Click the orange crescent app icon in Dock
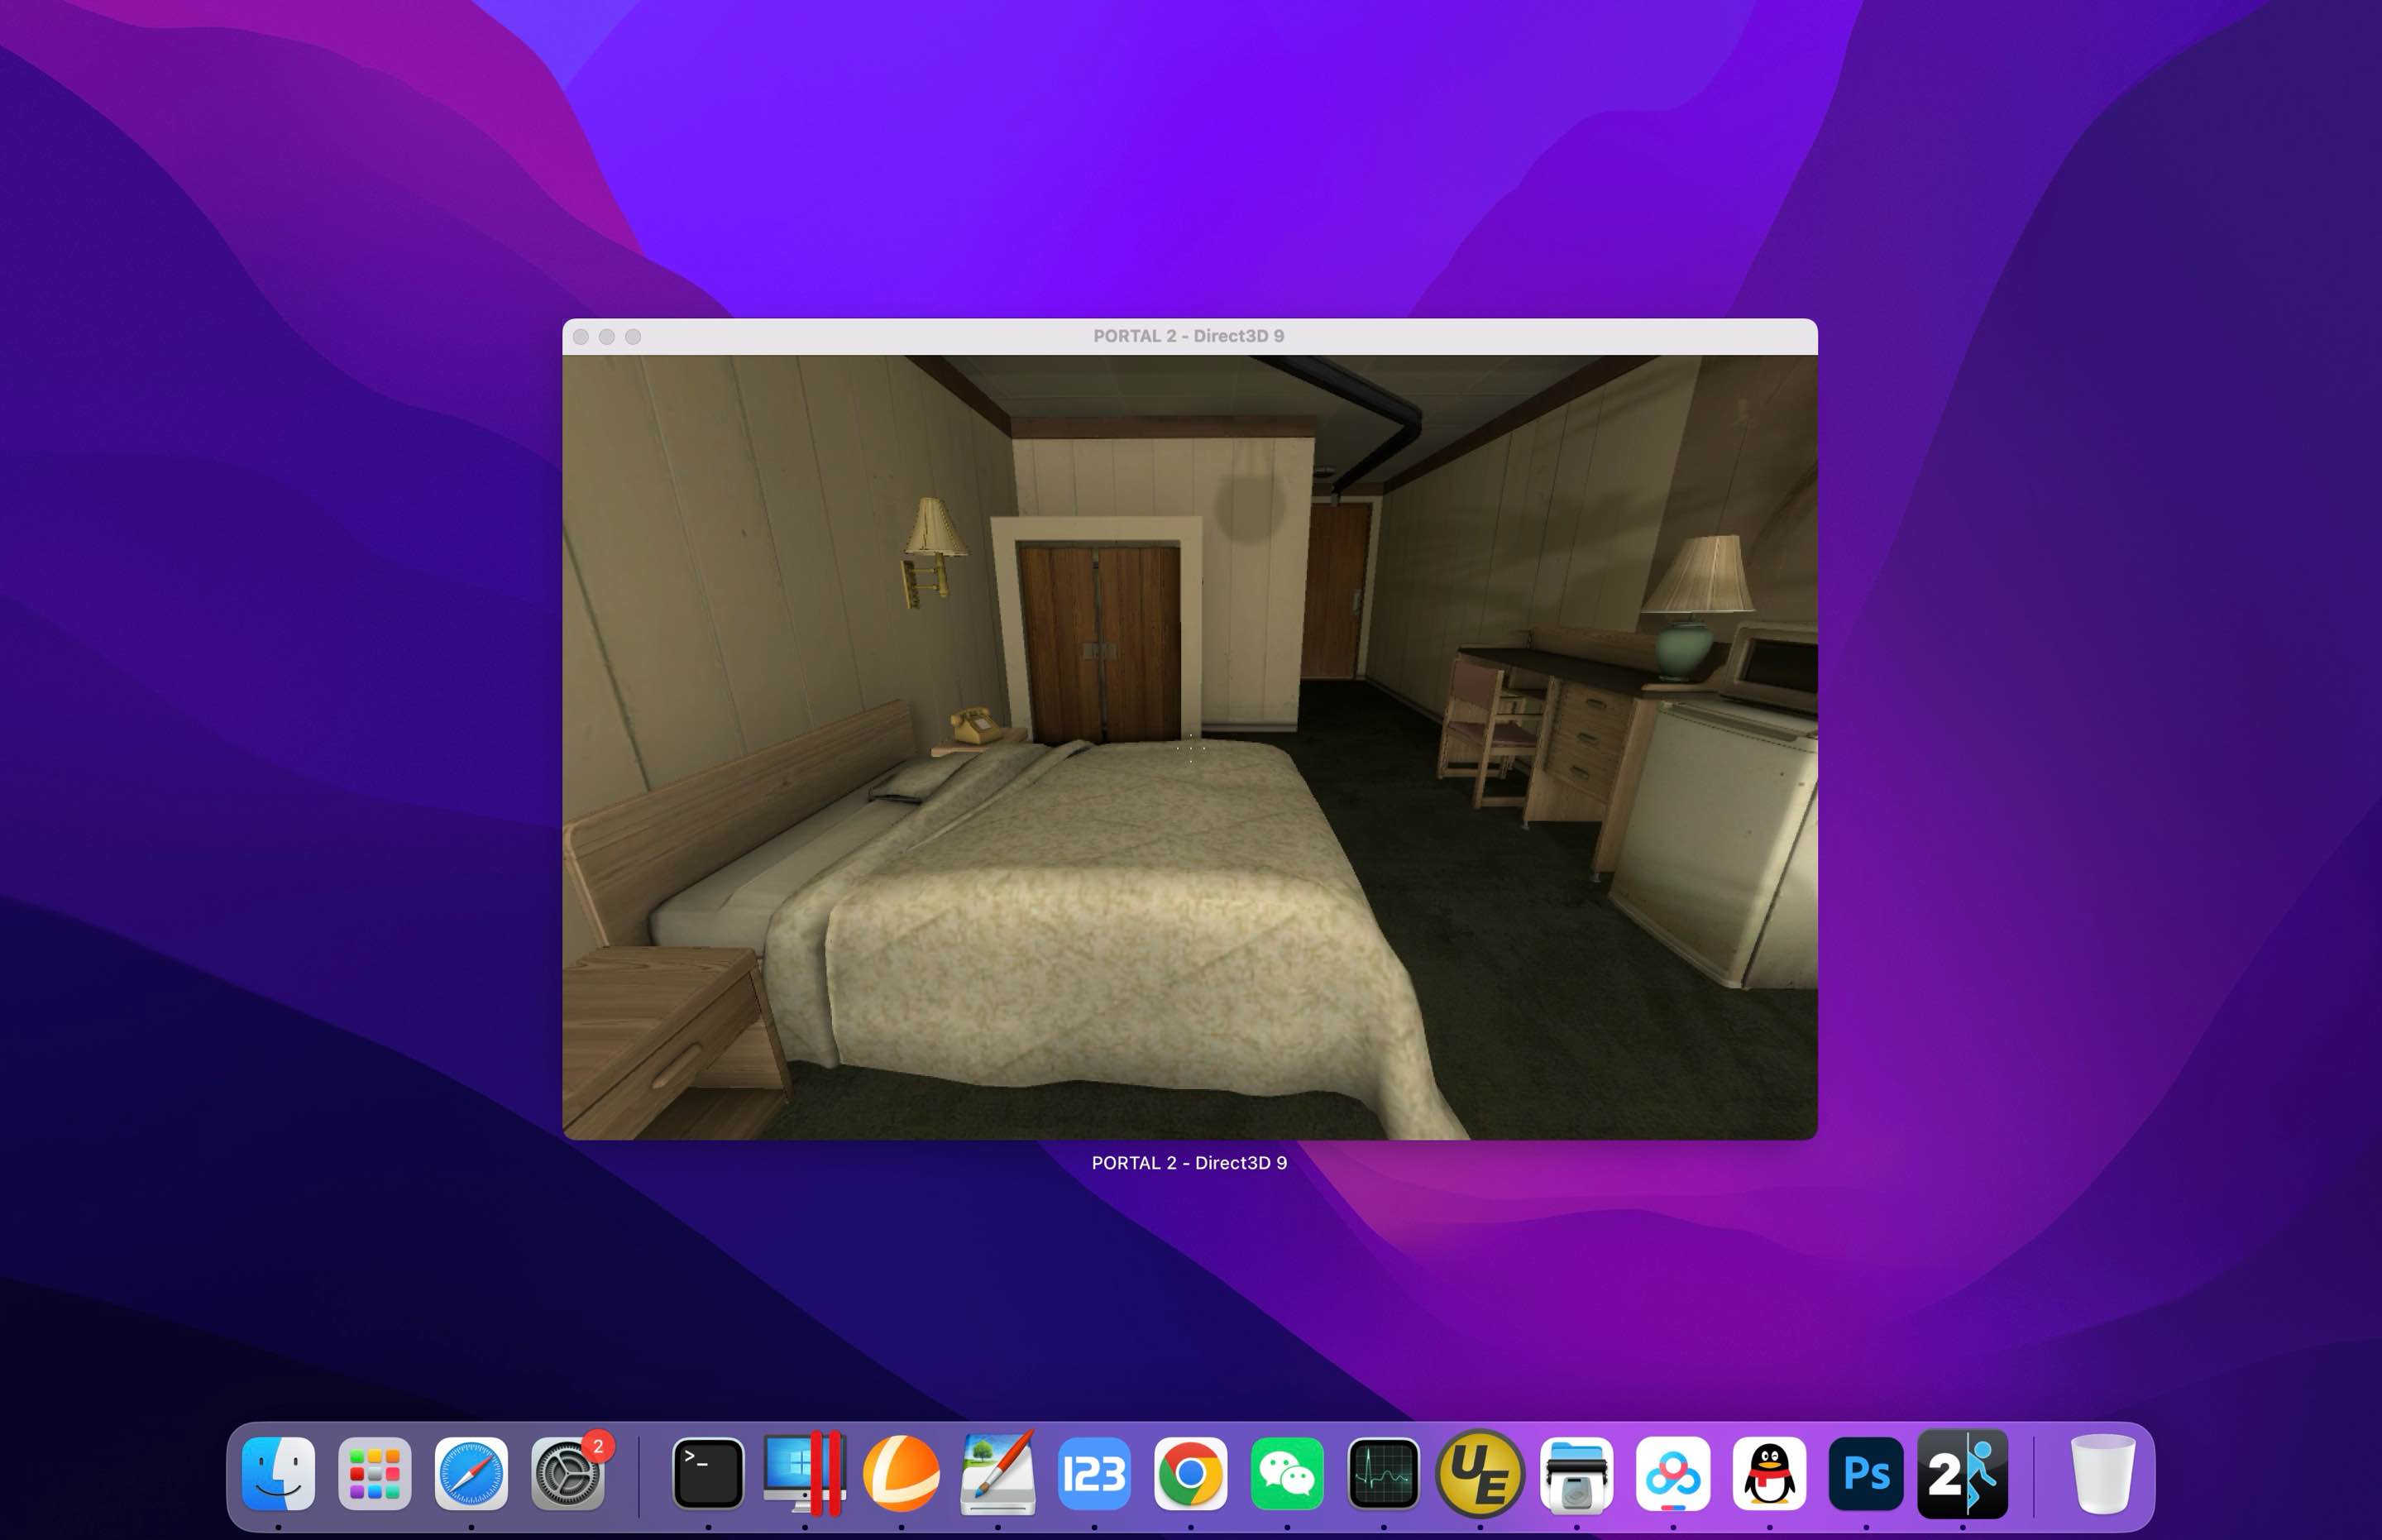 click(901, 1473)
